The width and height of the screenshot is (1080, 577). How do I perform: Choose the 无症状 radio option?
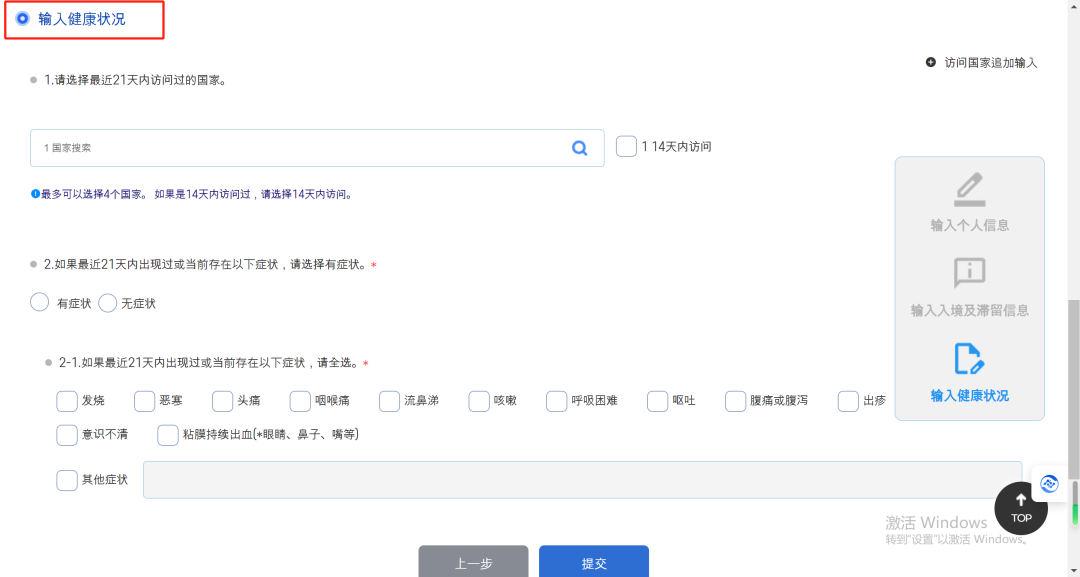coord(108,302)
